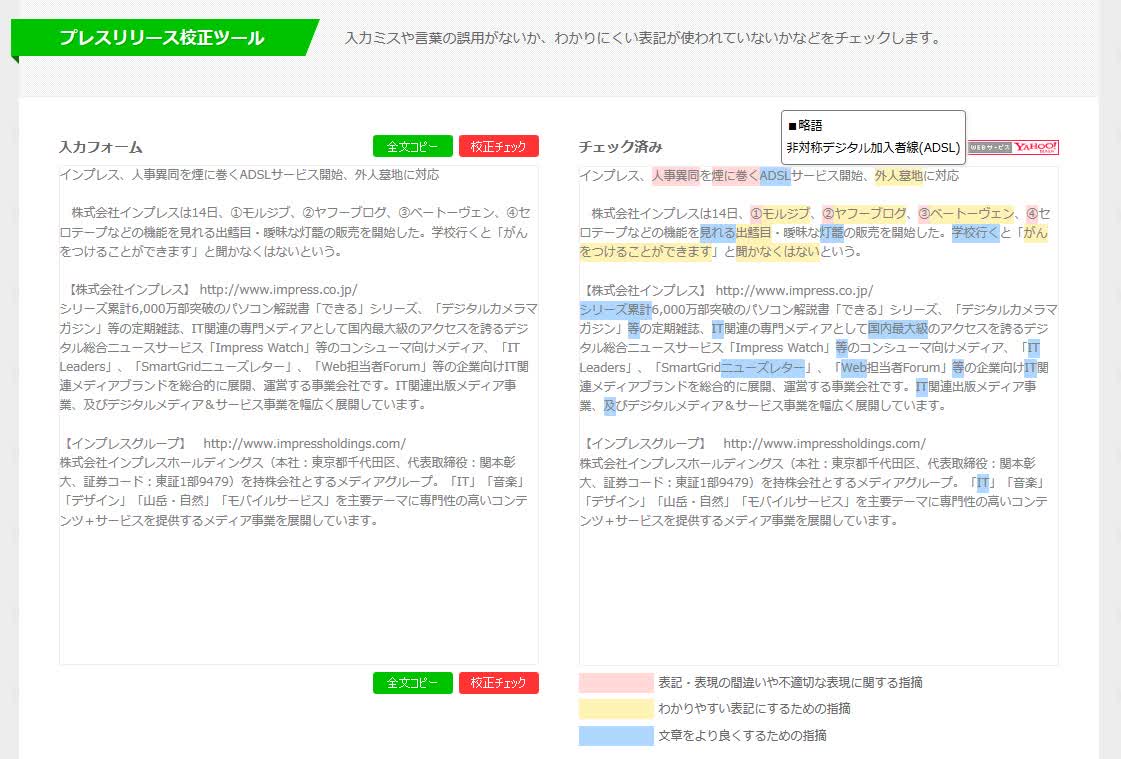Click highlighted ②ヤフーブログ in checked result
The width and height of the screenshot is (1121, 759).
click(x=864, y=214)
